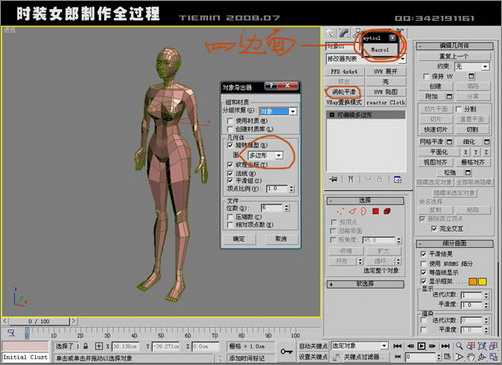This screenshot has height=365, width=502.
Task: Select Edge sub-object mode icon
Action: point(352,211)
